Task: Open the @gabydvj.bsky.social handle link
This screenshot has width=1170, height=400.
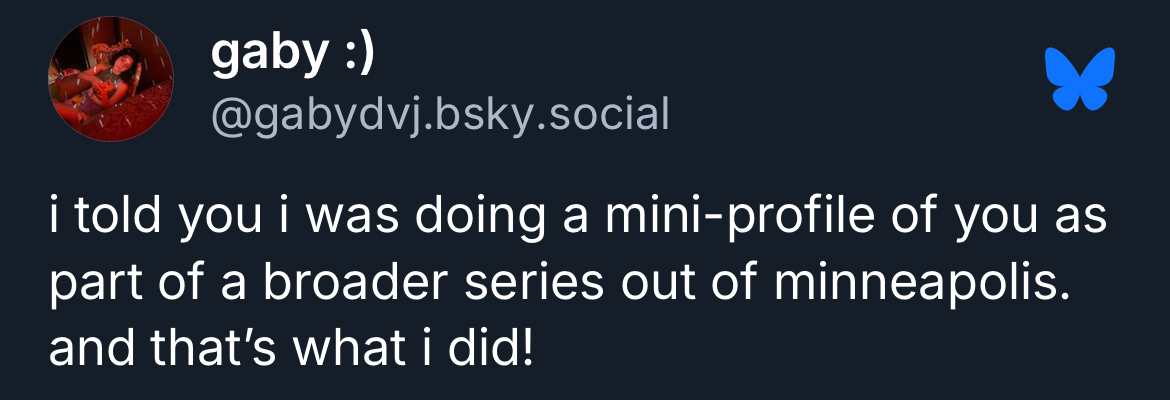Action: [439, 116]
